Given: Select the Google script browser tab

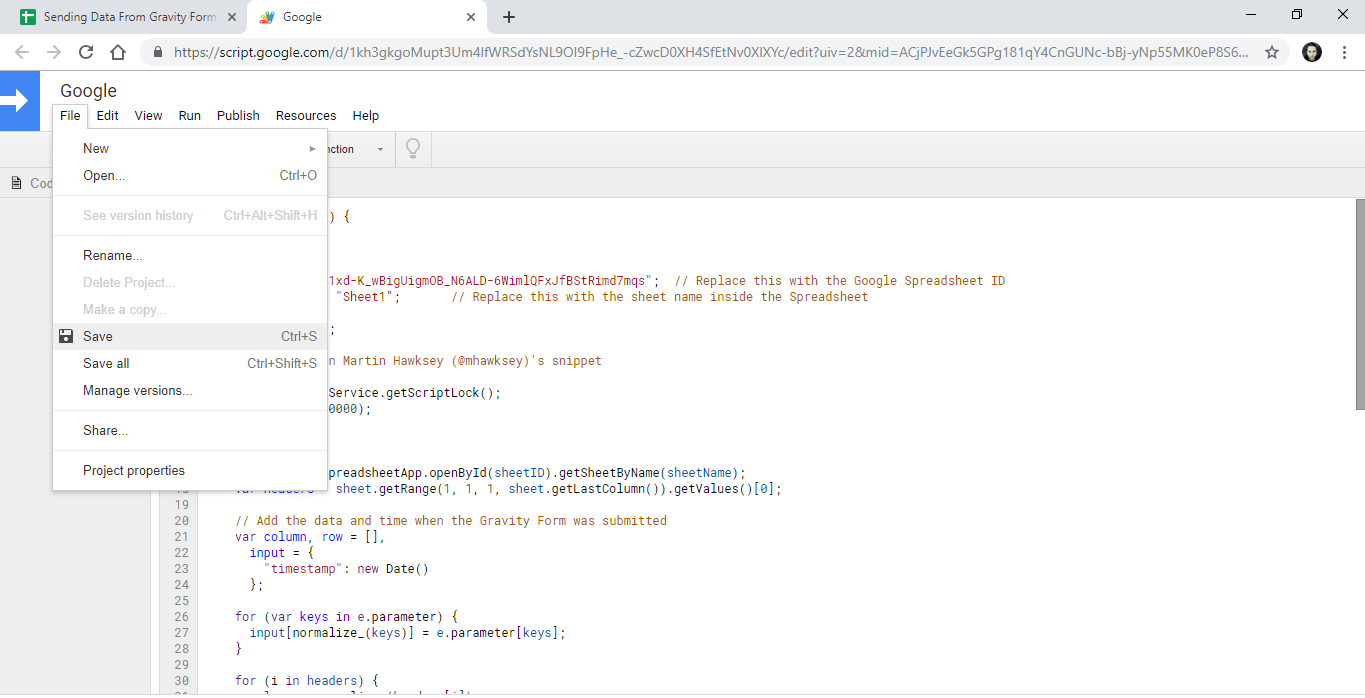Looking at the screenshot, I should click(367, 17).
